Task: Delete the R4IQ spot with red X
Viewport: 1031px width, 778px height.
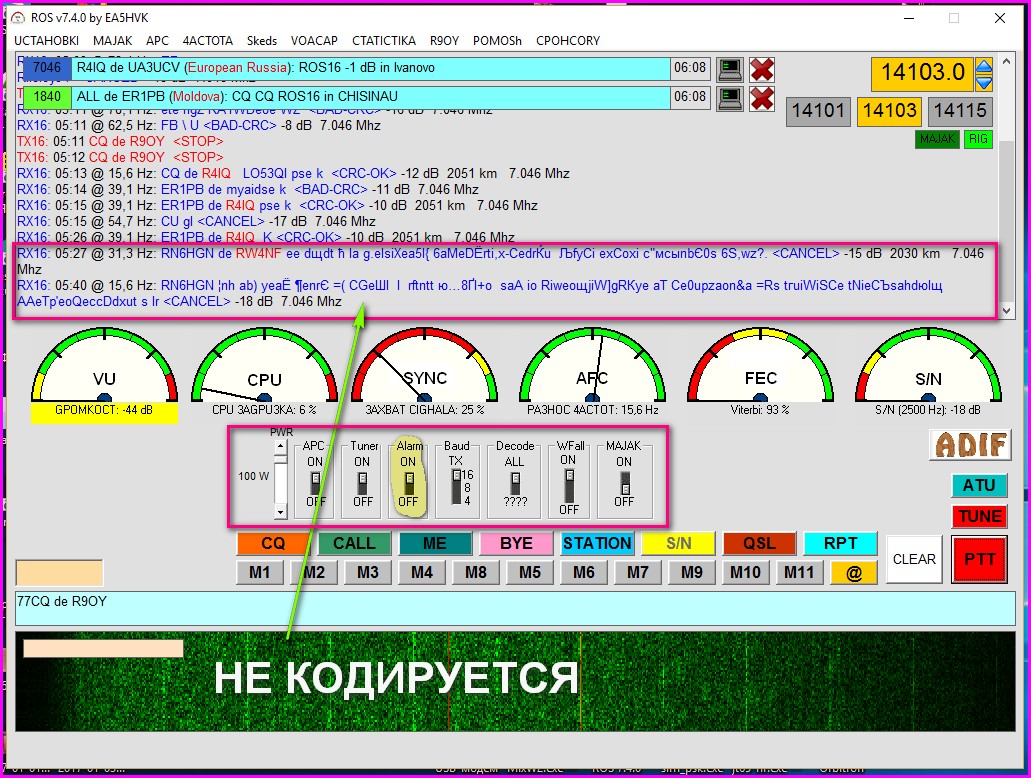Action: pyautogui.click(x=762, y=69)
